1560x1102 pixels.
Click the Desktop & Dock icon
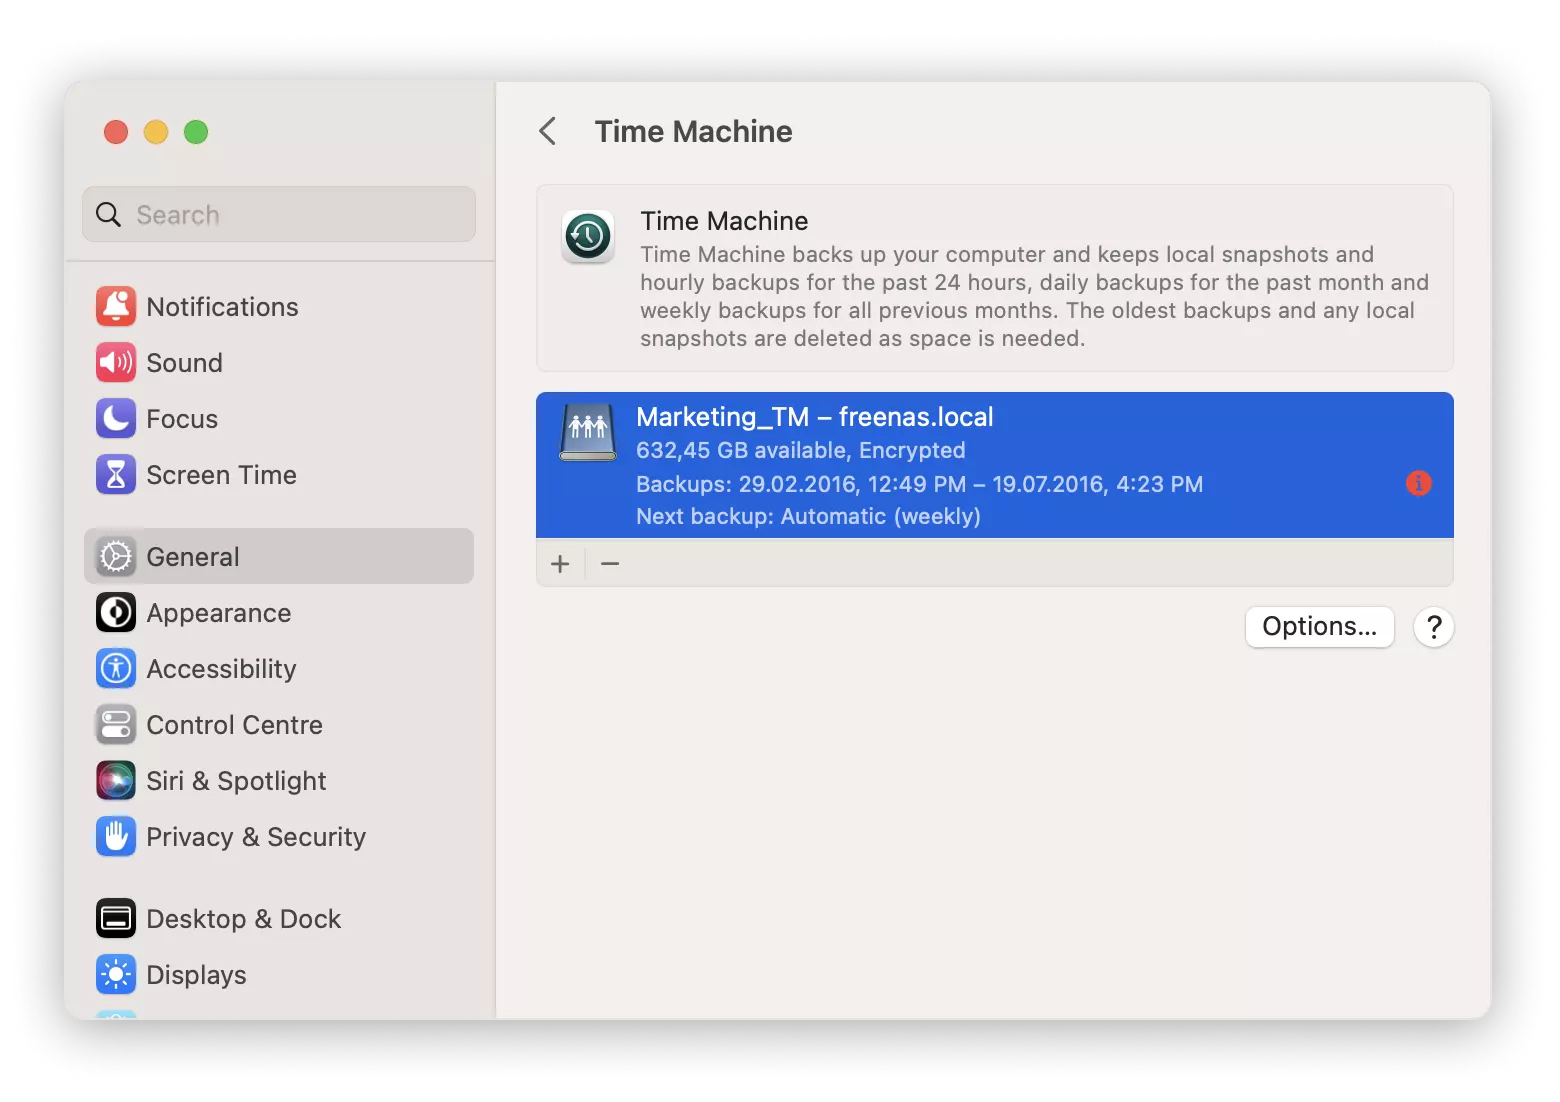[116, 918]
